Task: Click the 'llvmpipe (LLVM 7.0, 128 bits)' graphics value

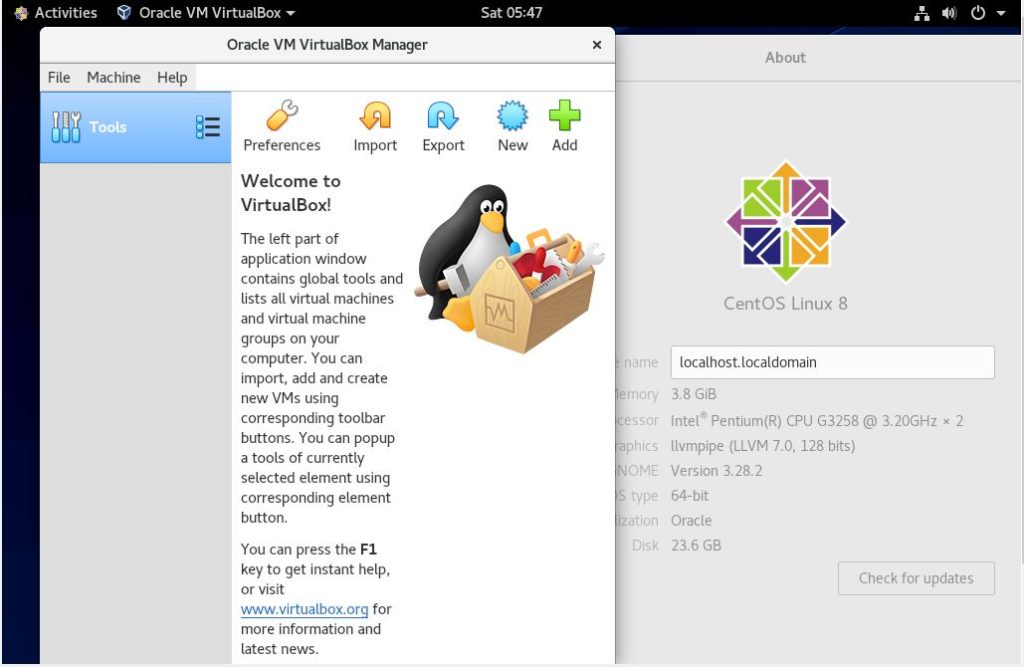Action: pos(763,446)
